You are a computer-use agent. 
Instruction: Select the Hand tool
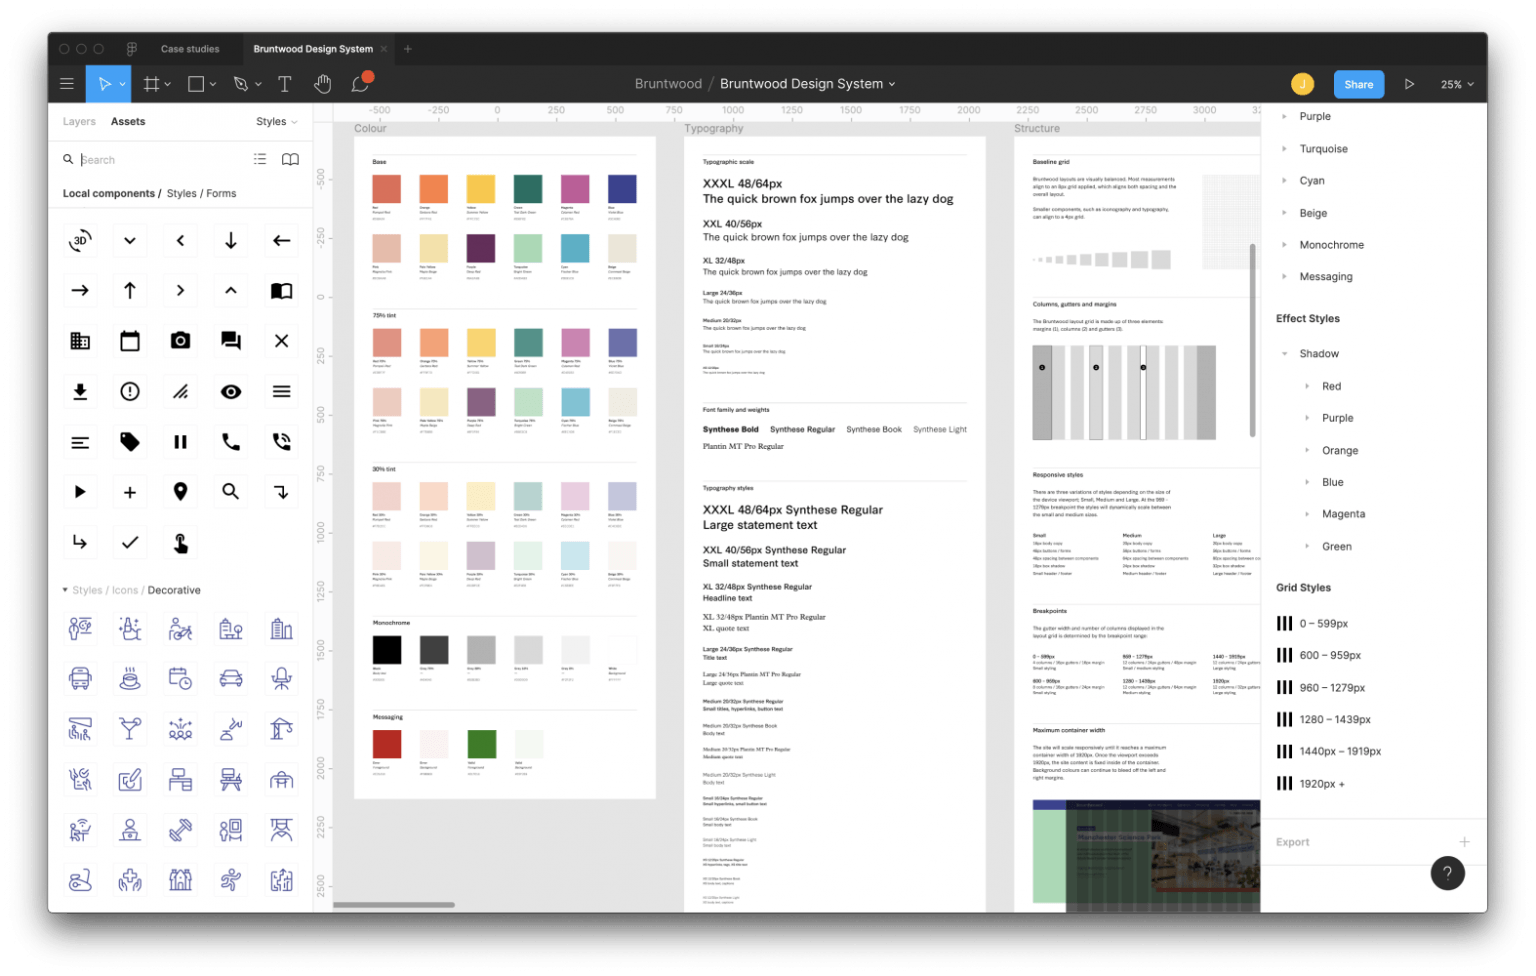tap(322, 84)
